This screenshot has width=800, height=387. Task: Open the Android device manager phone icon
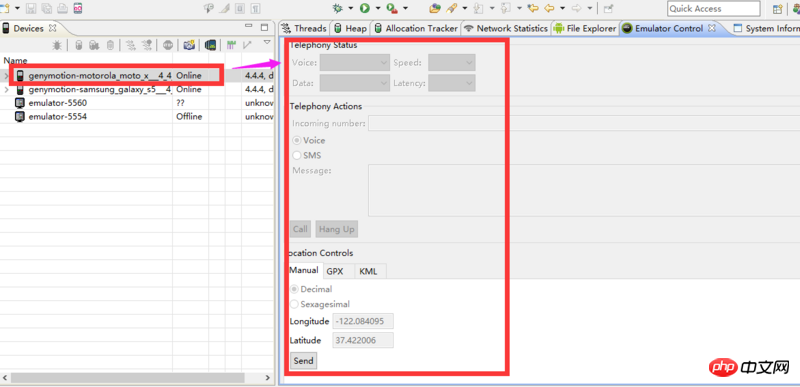coord(78,8)
